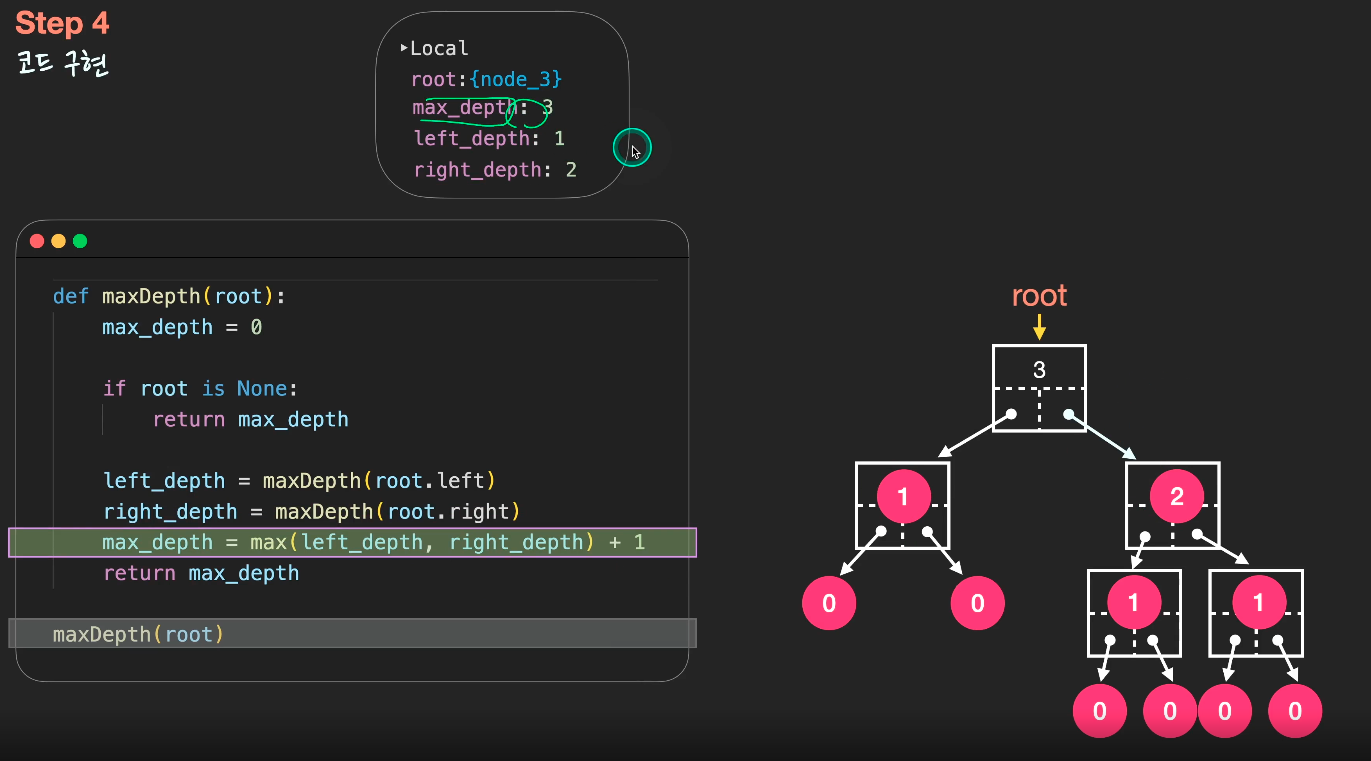
Task: Click the highlighted max(left_depth, right_depth) + 1 line
Action: [373, 543]
